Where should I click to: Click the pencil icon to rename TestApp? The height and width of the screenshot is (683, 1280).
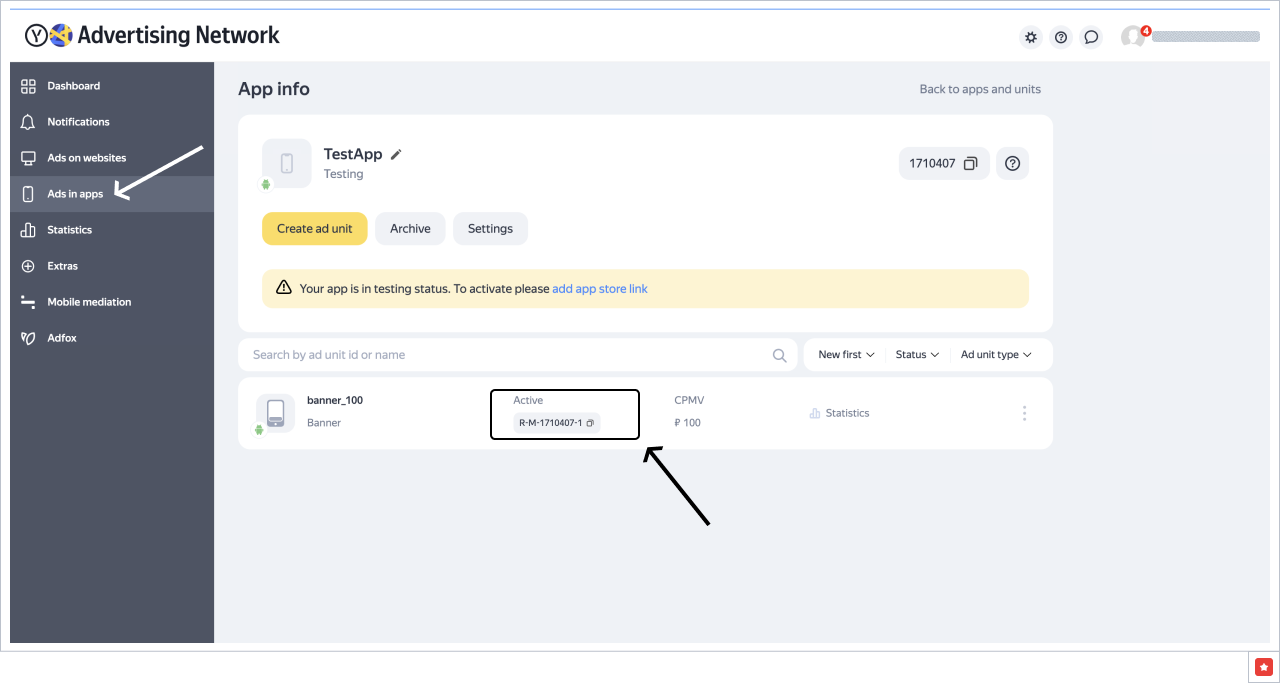click(x=396, y=154)
